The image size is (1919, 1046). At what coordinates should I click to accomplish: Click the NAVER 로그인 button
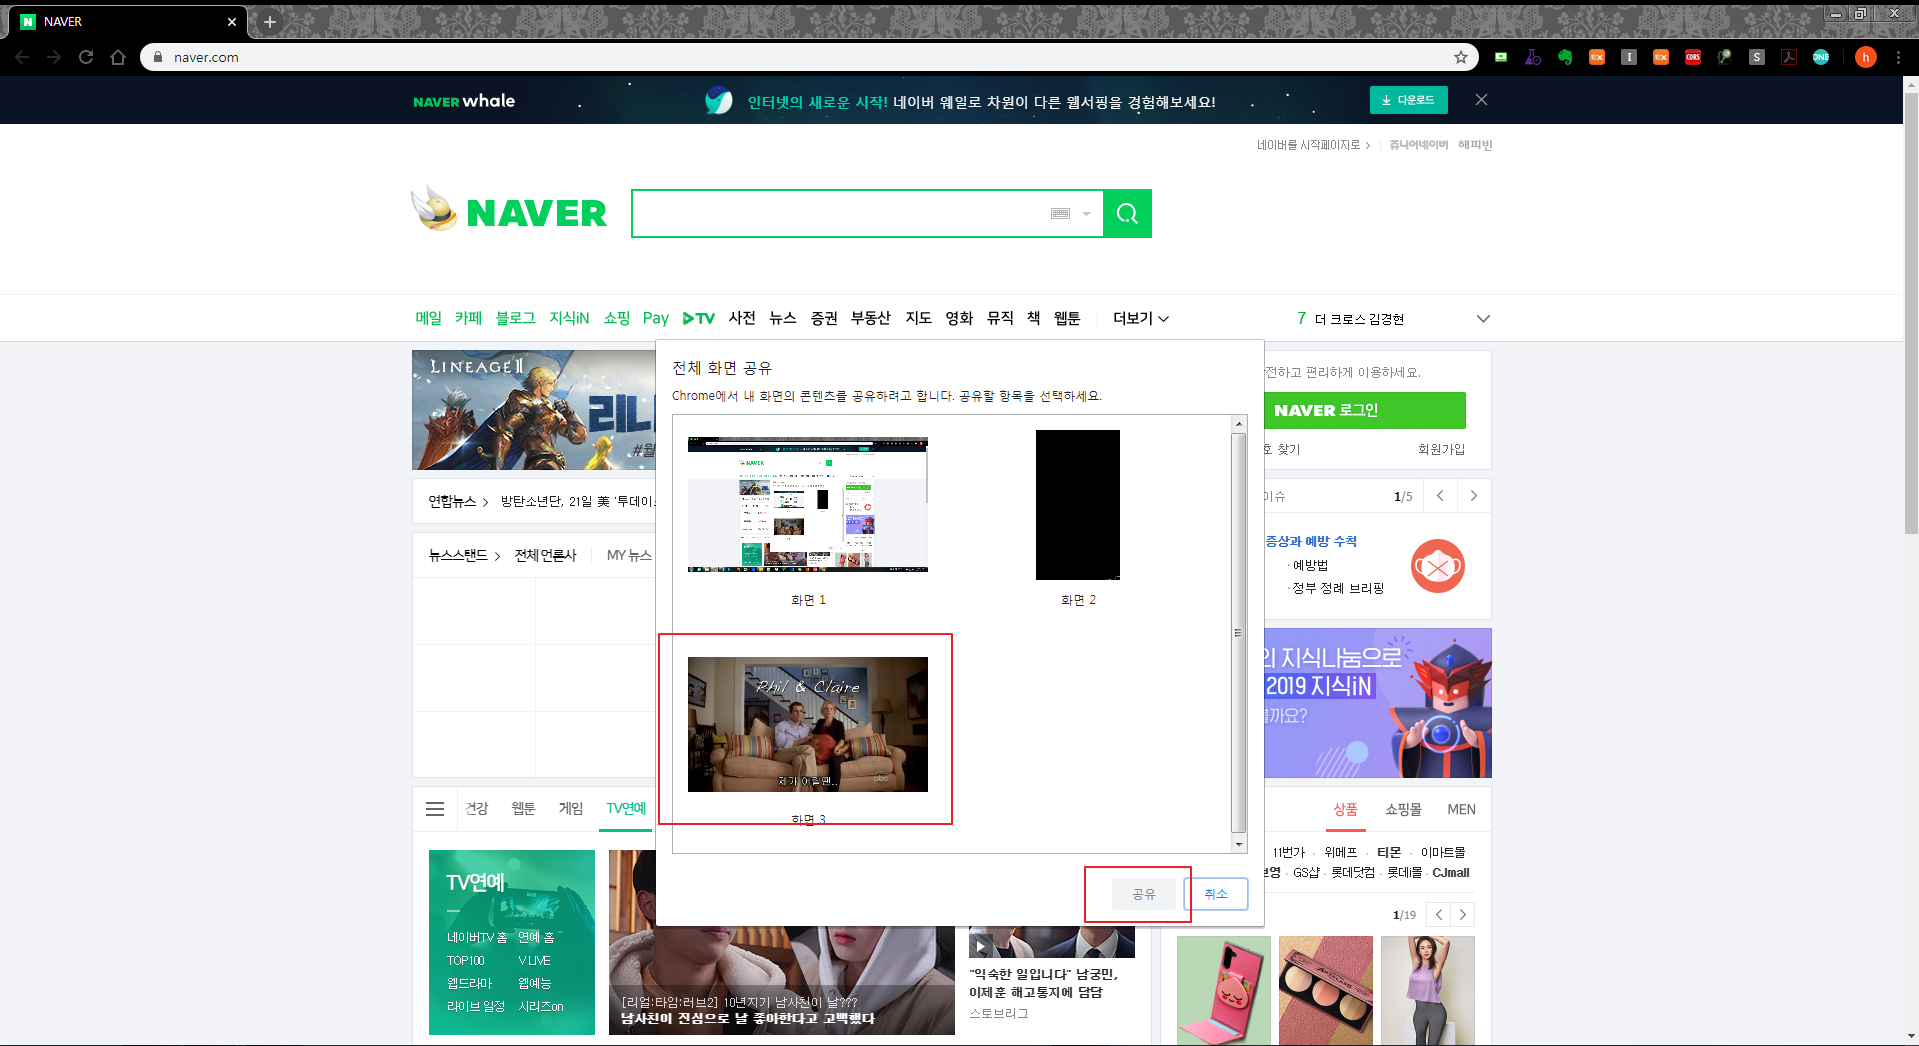click(1364, 410)
